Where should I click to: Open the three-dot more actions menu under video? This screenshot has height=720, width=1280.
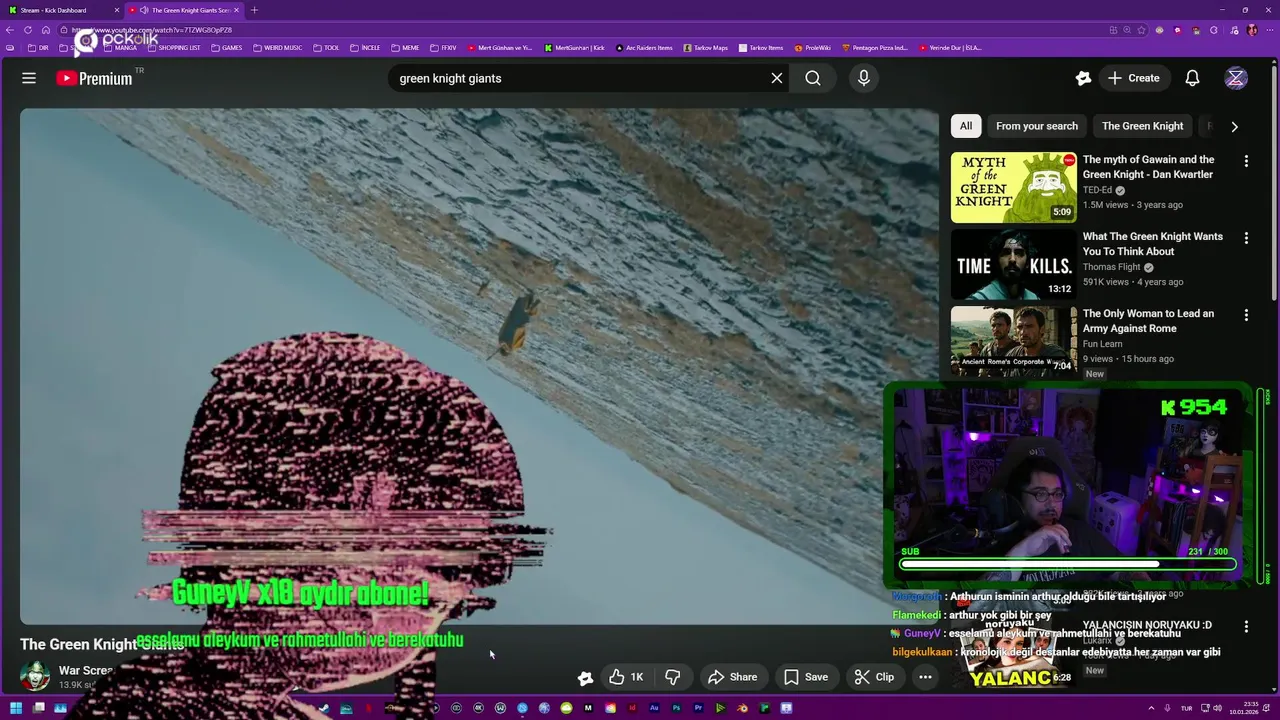tap(925, 677)
